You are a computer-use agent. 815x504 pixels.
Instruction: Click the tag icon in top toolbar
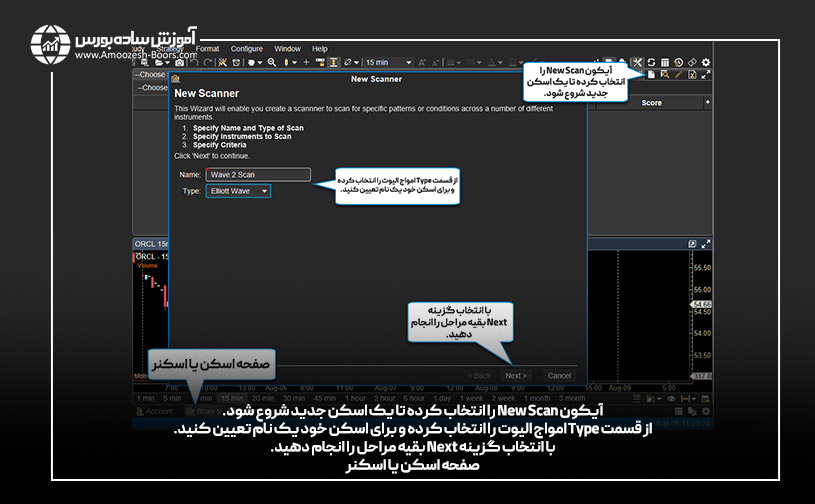point(692,62)
